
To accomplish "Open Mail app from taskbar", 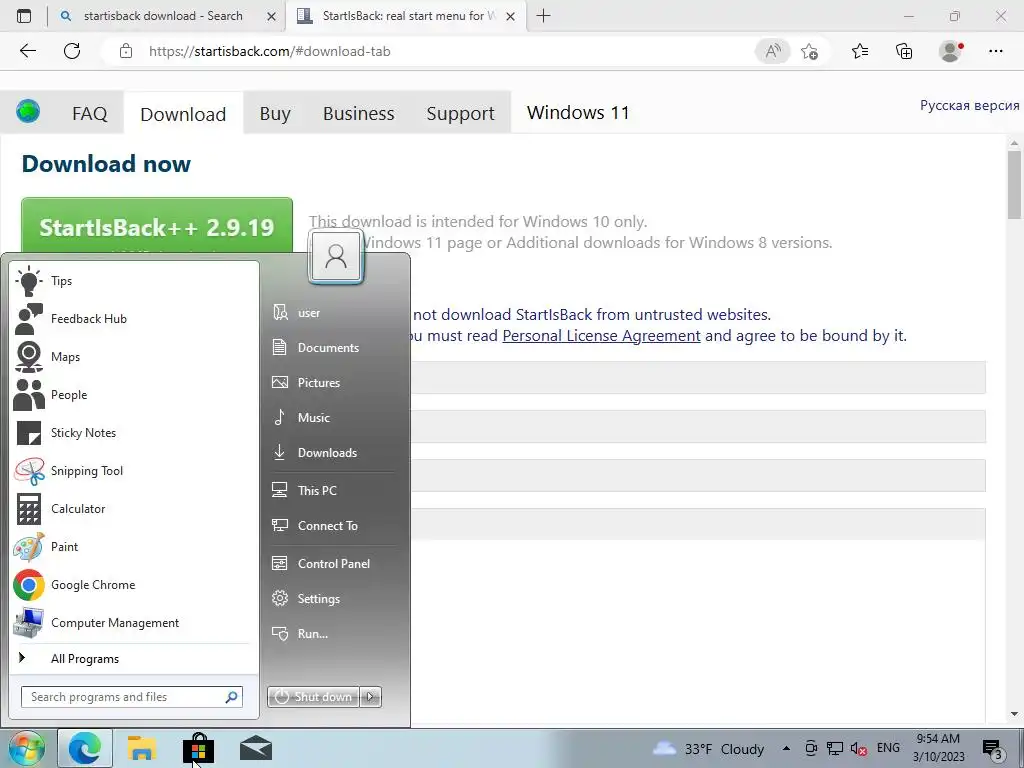I will 255,749.
